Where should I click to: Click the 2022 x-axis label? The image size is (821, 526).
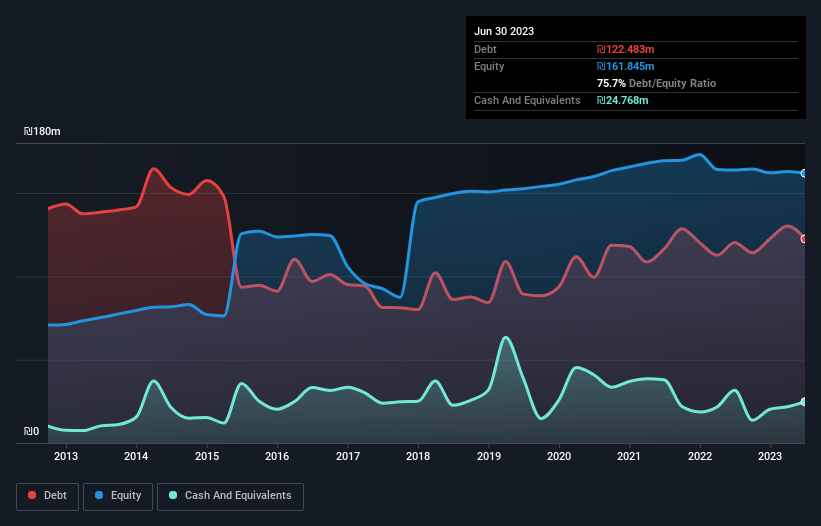(x=700, y=456)
